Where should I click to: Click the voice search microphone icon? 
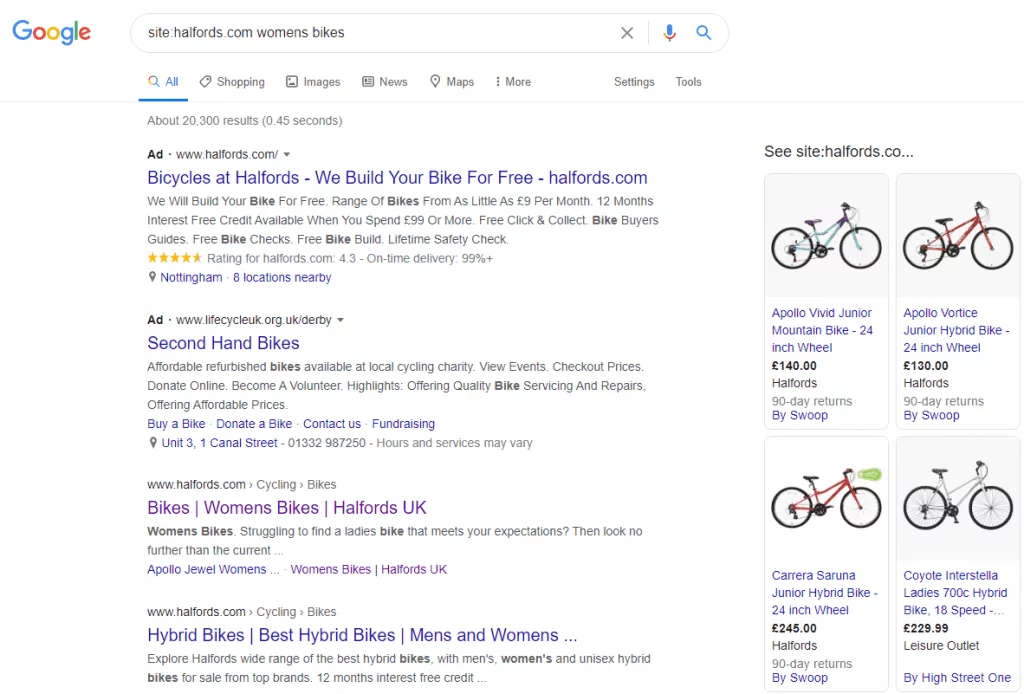tap(670, 32)
